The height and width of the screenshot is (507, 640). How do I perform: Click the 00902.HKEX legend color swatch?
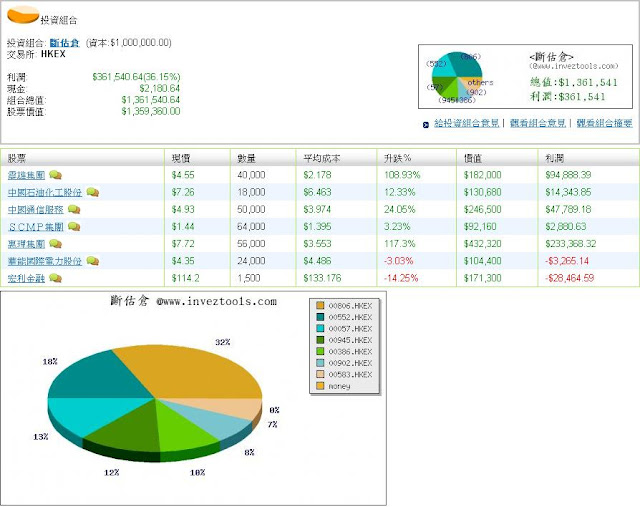pos(320,362)
